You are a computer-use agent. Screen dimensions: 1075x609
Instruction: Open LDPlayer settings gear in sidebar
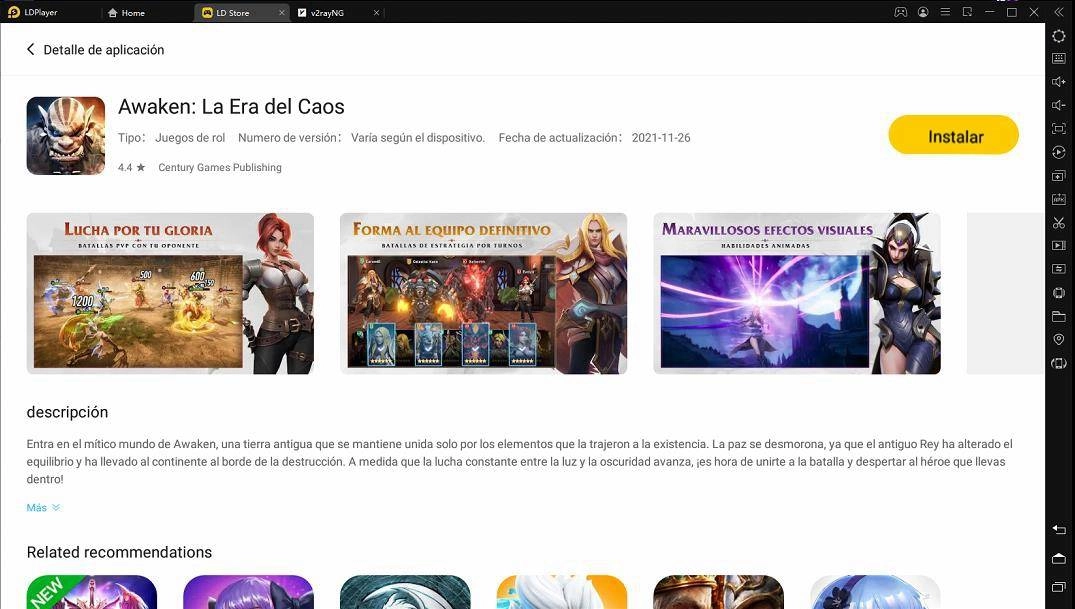tap(1059, 36)
